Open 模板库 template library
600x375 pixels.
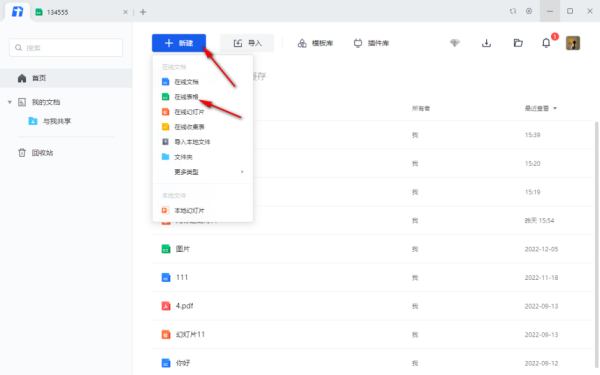tap(315, 43)
